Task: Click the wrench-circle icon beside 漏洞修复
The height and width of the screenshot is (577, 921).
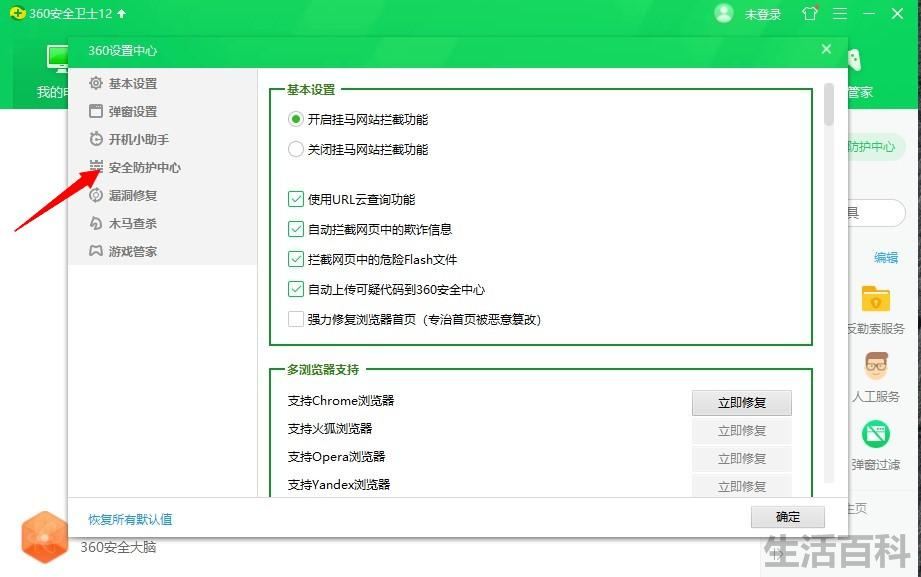Action: (x=96, y=196)
